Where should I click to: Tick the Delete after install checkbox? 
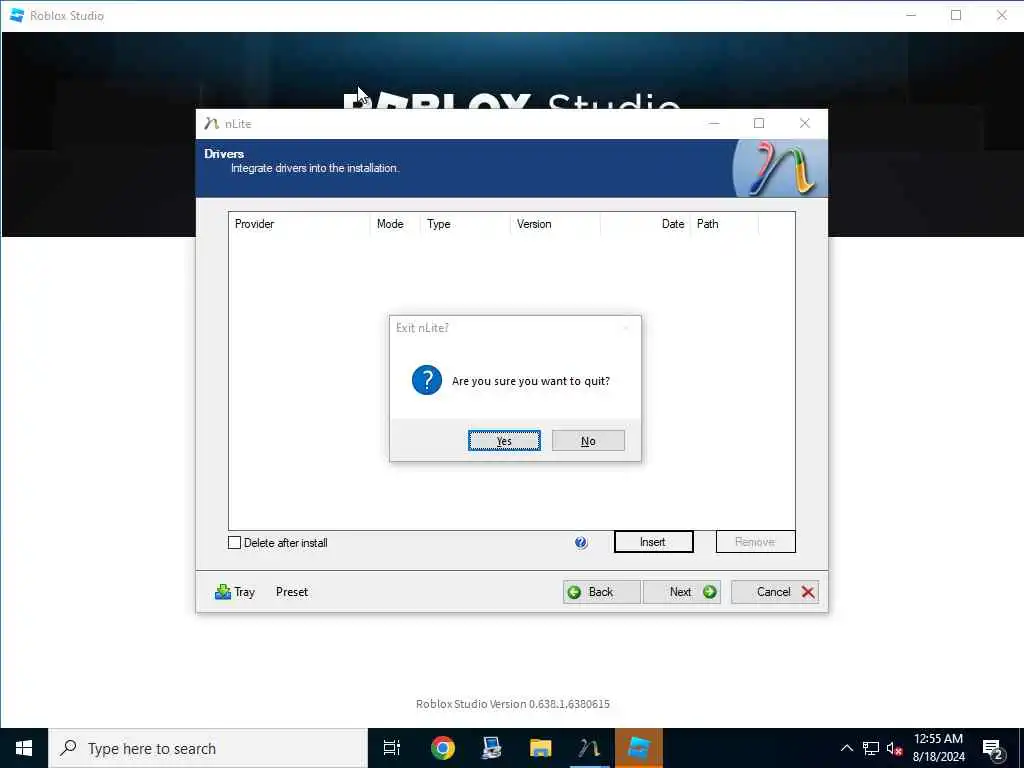[234, 543]
